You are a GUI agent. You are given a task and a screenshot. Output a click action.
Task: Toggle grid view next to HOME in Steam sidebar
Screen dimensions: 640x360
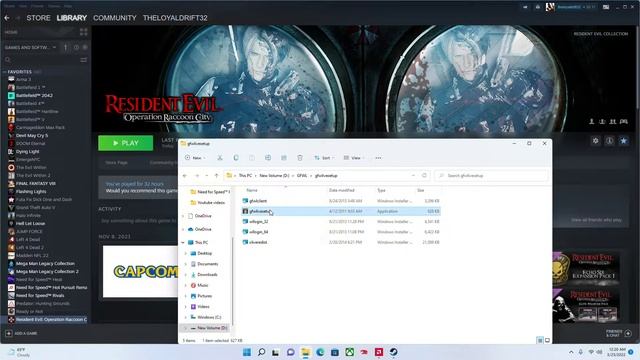84,32
